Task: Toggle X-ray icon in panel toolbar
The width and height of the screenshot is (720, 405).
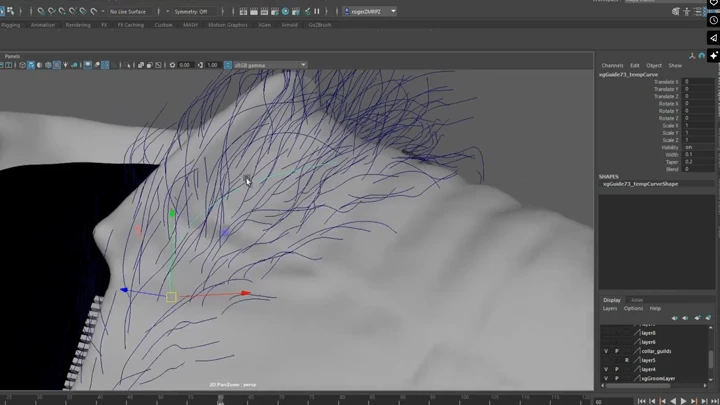Action: point(141,65)
